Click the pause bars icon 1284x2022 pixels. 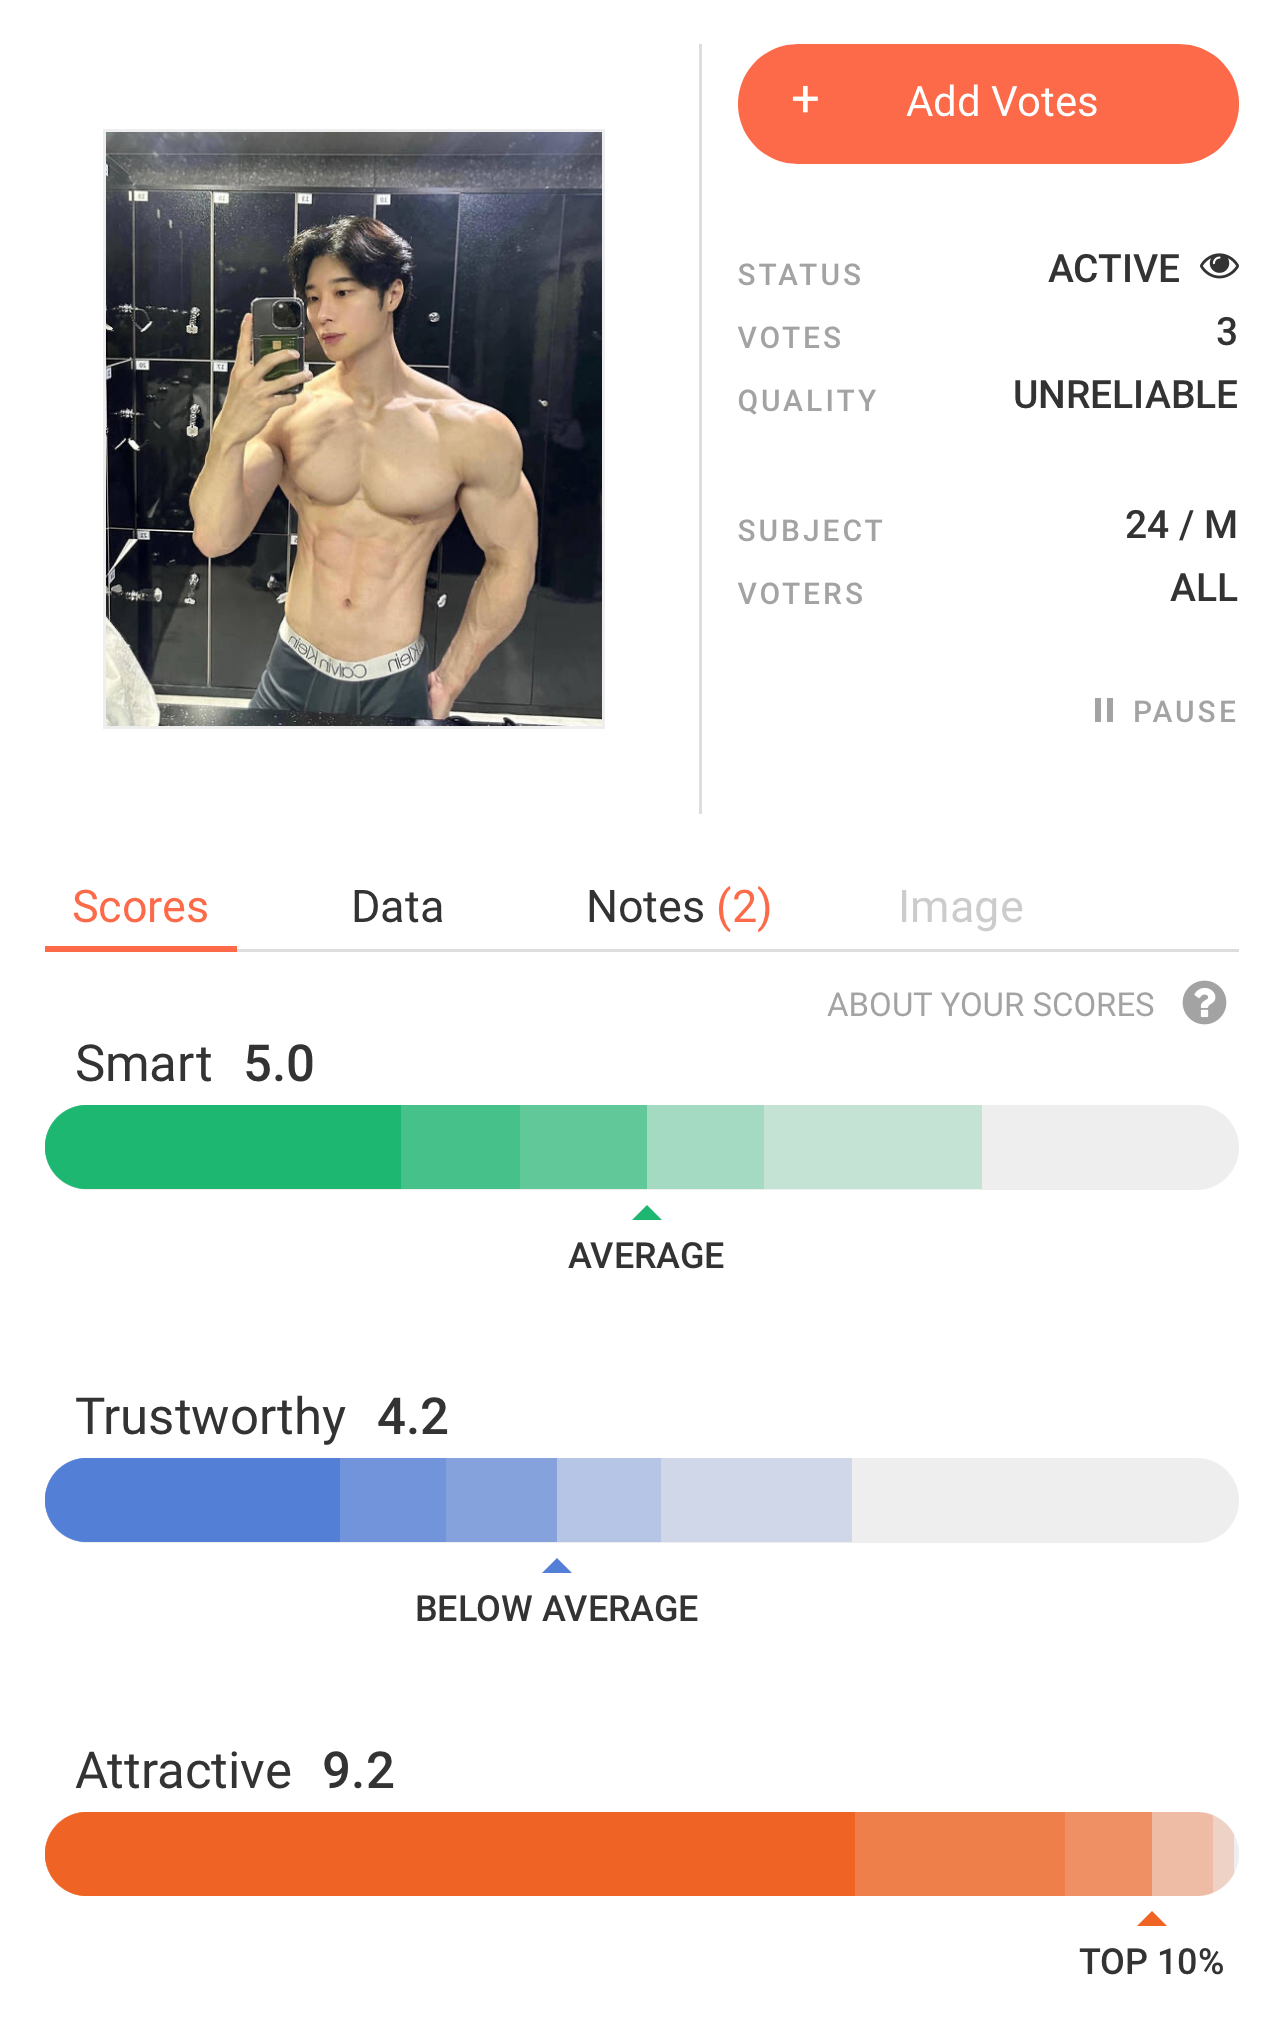pos(1103,710)
